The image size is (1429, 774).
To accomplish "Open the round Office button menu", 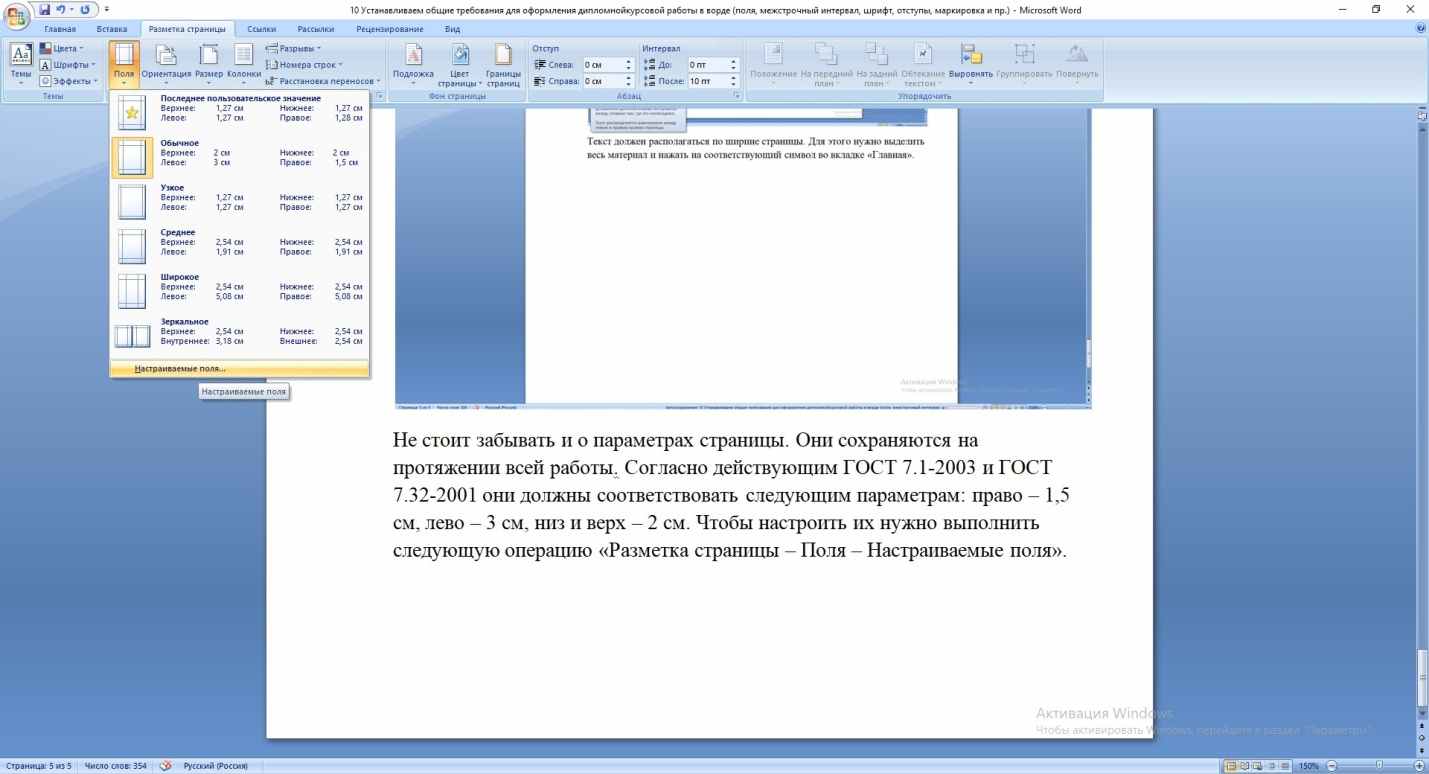I will coord(15,17).
